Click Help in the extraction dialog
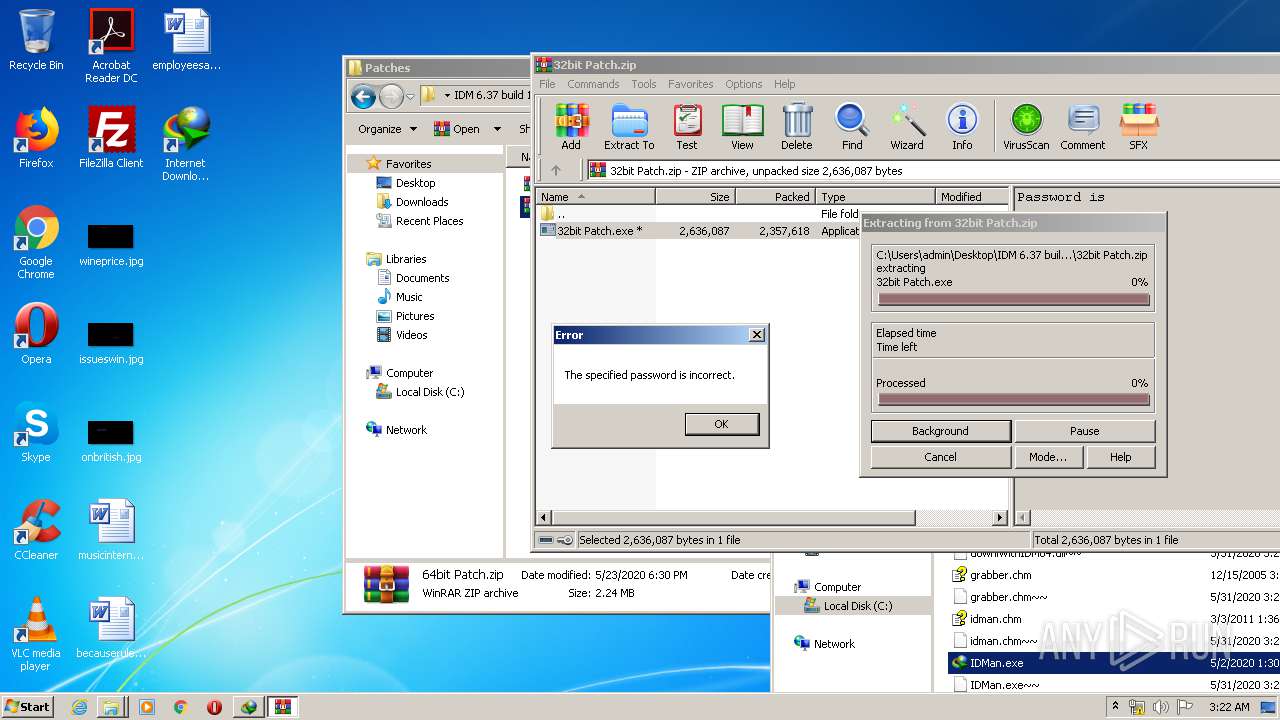 click(1121, 457)
